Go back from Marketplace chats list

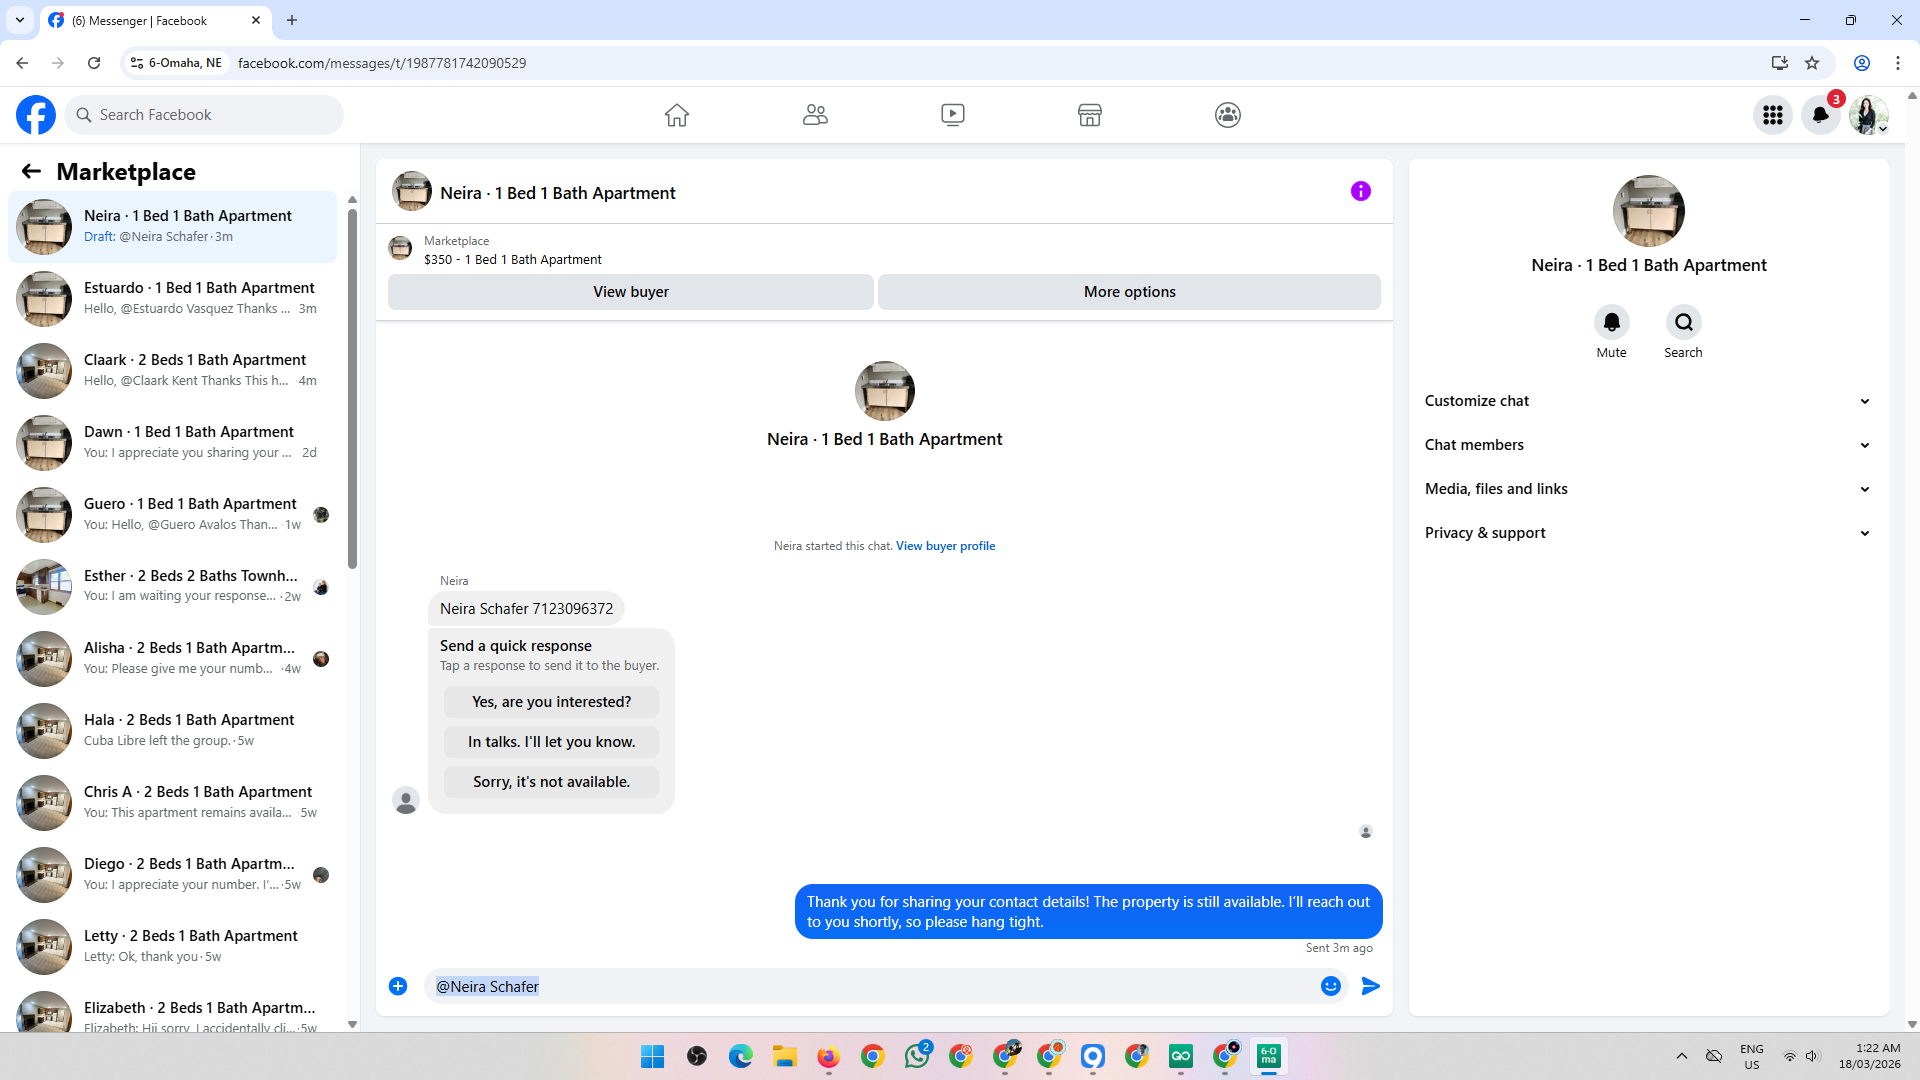[31, 171]
